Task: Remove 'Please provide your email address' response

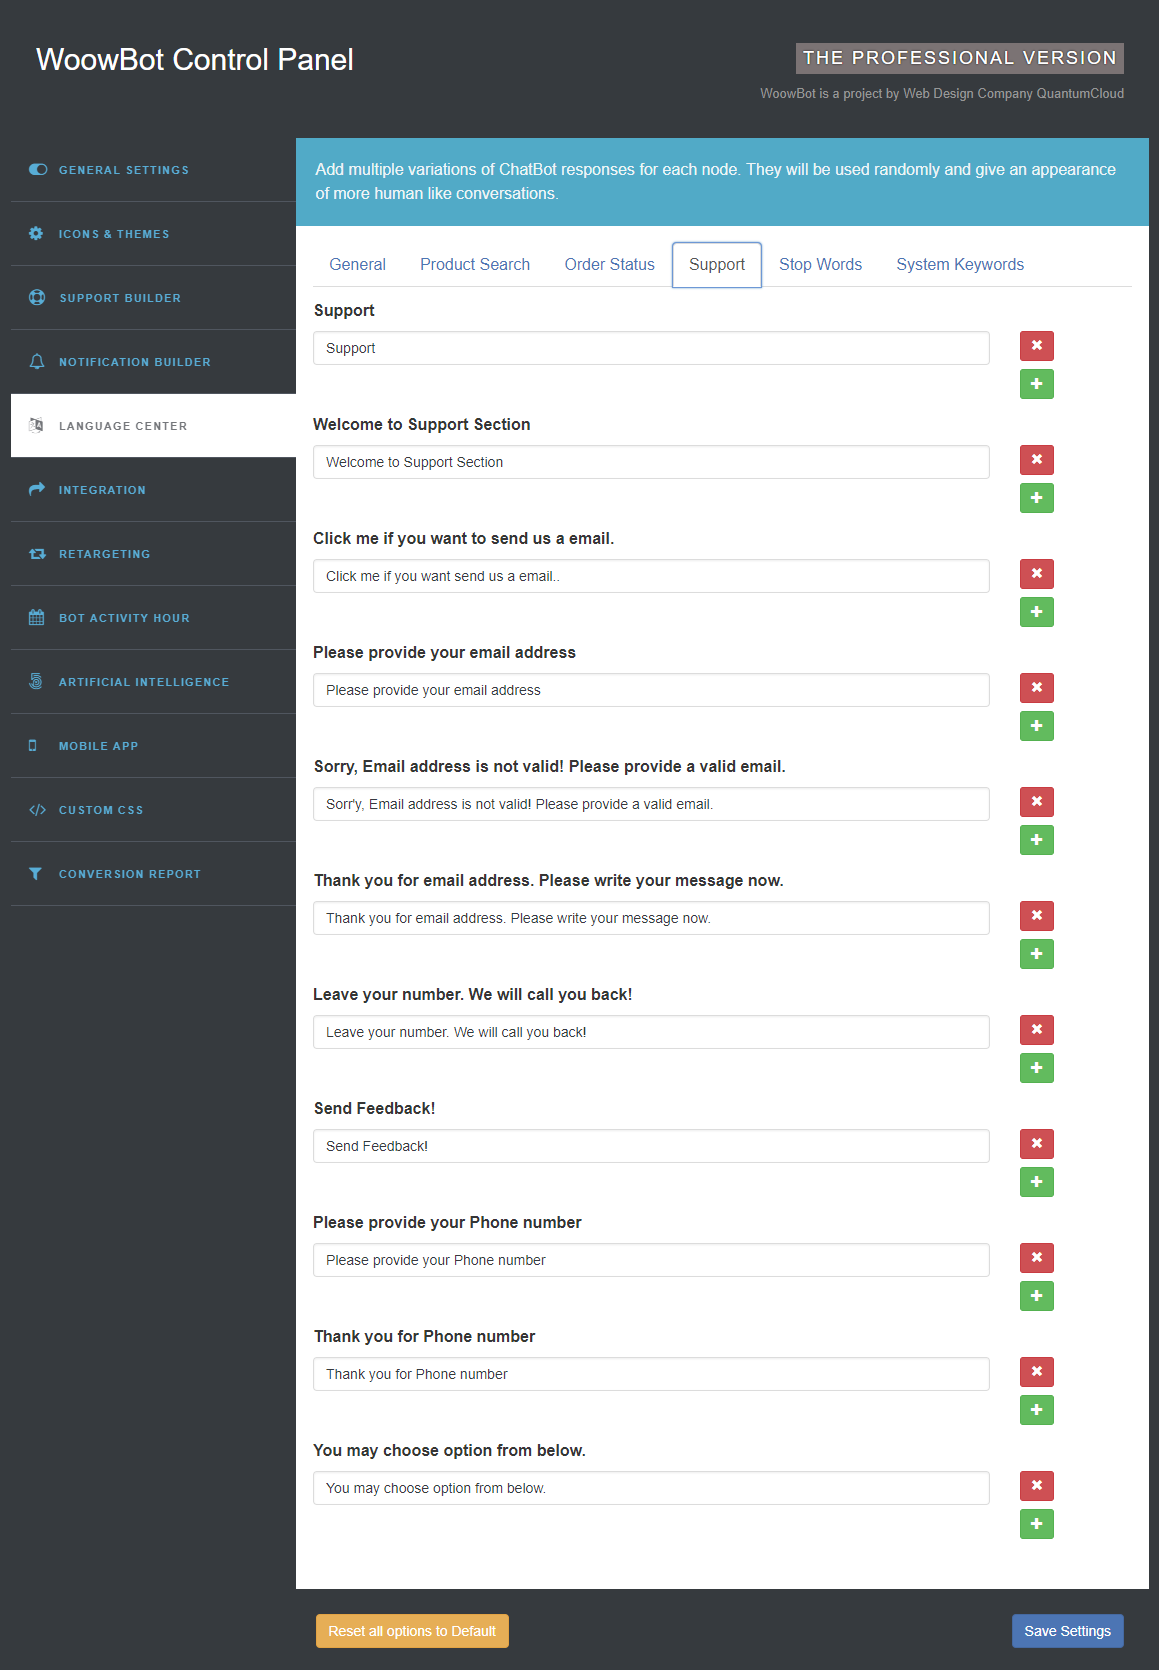Action: coord(1037,687)
